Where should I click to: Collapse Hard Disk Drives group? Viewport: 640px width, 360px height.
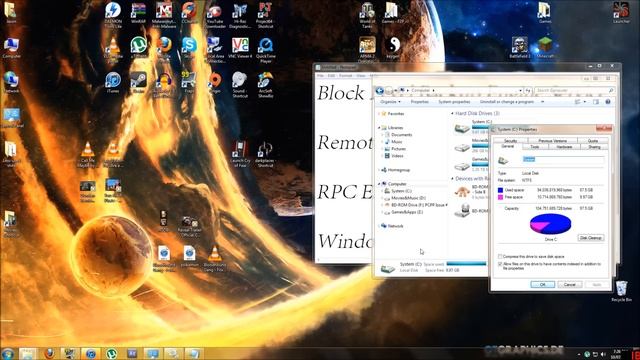[452, 113]
